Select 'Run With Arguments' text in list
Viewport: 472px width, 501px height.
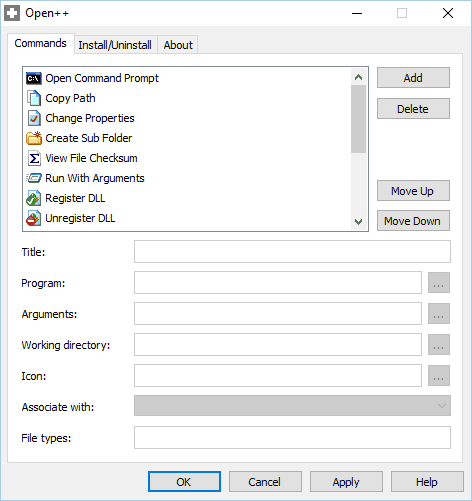[x=95, y=178]
